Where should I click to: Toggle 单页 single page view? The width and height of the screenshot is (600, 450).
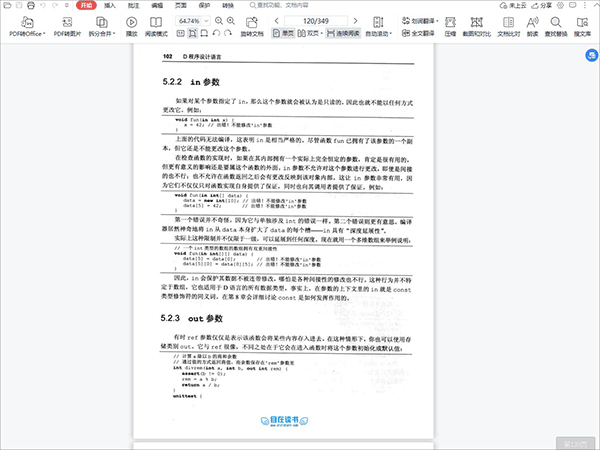[x=283, y=33]
